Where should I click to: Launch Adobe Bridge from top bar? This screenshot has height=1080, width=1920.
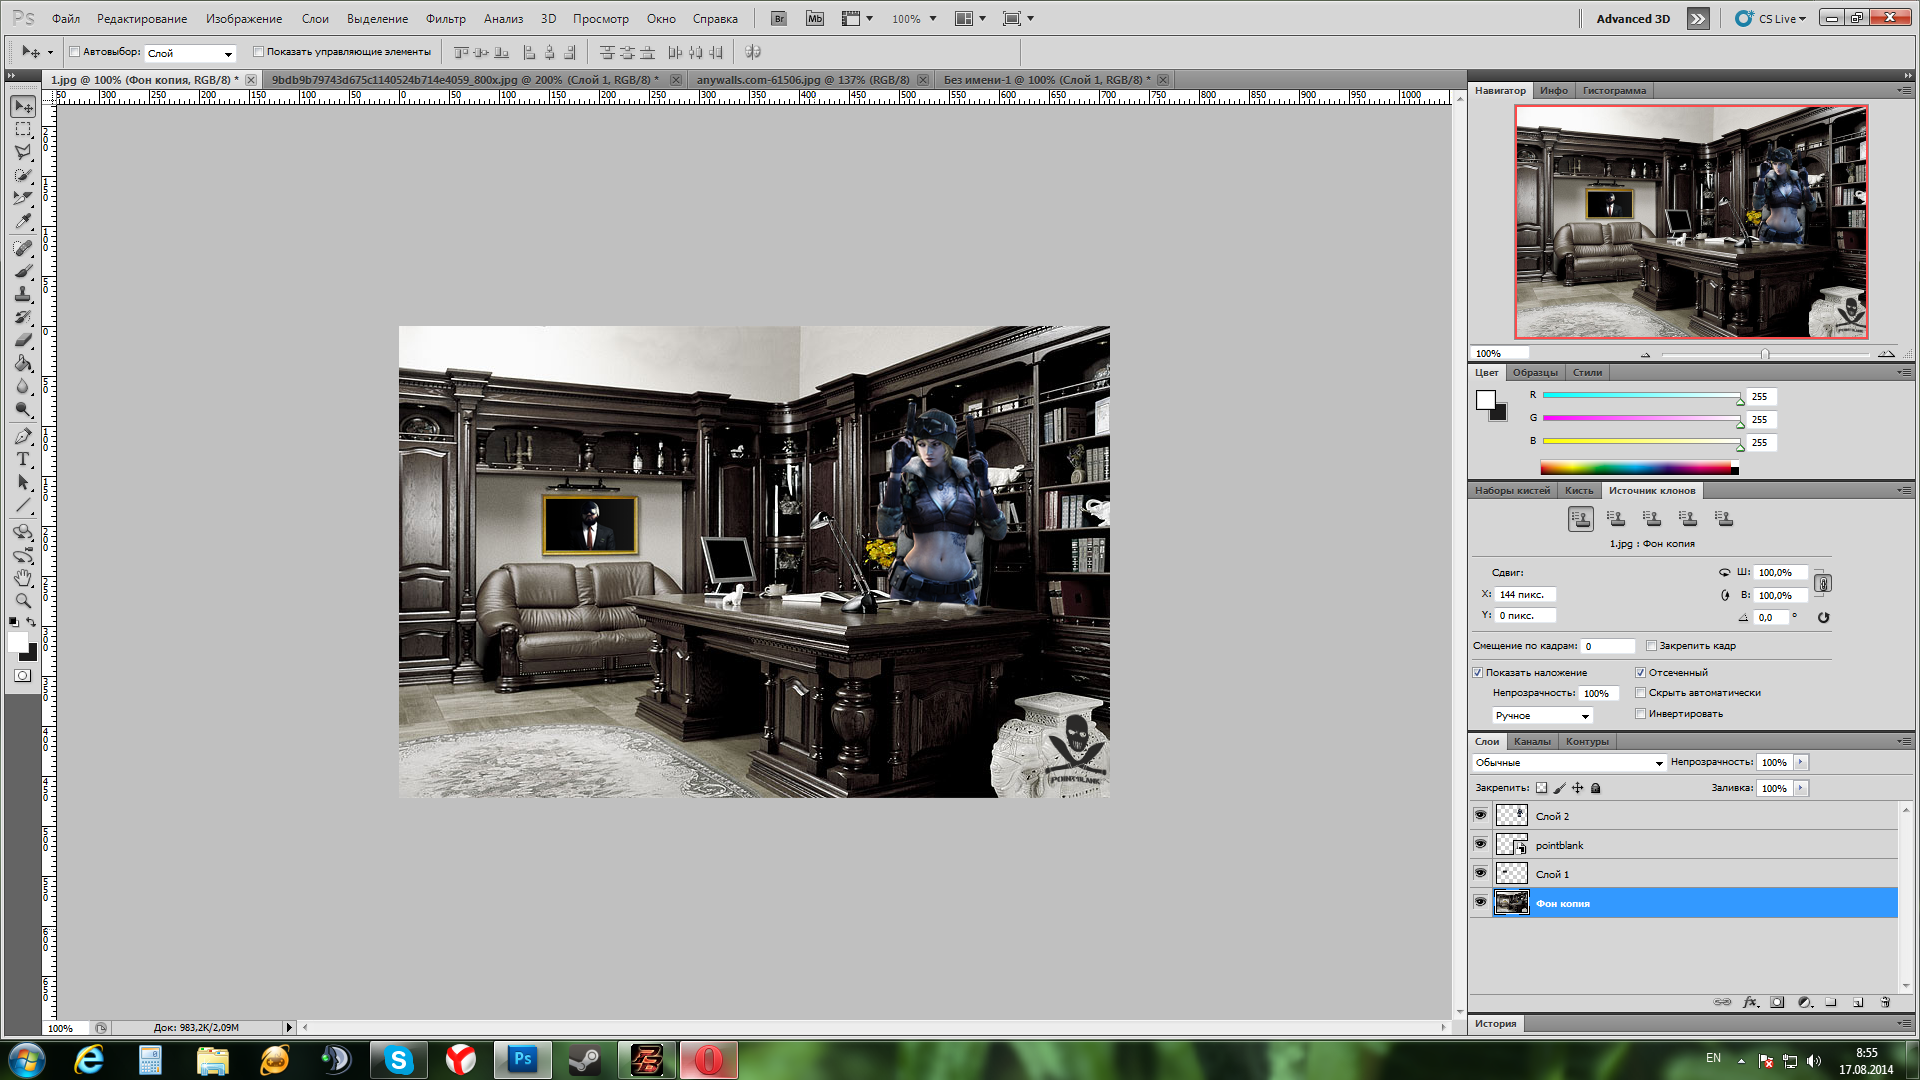pos(779,19)
